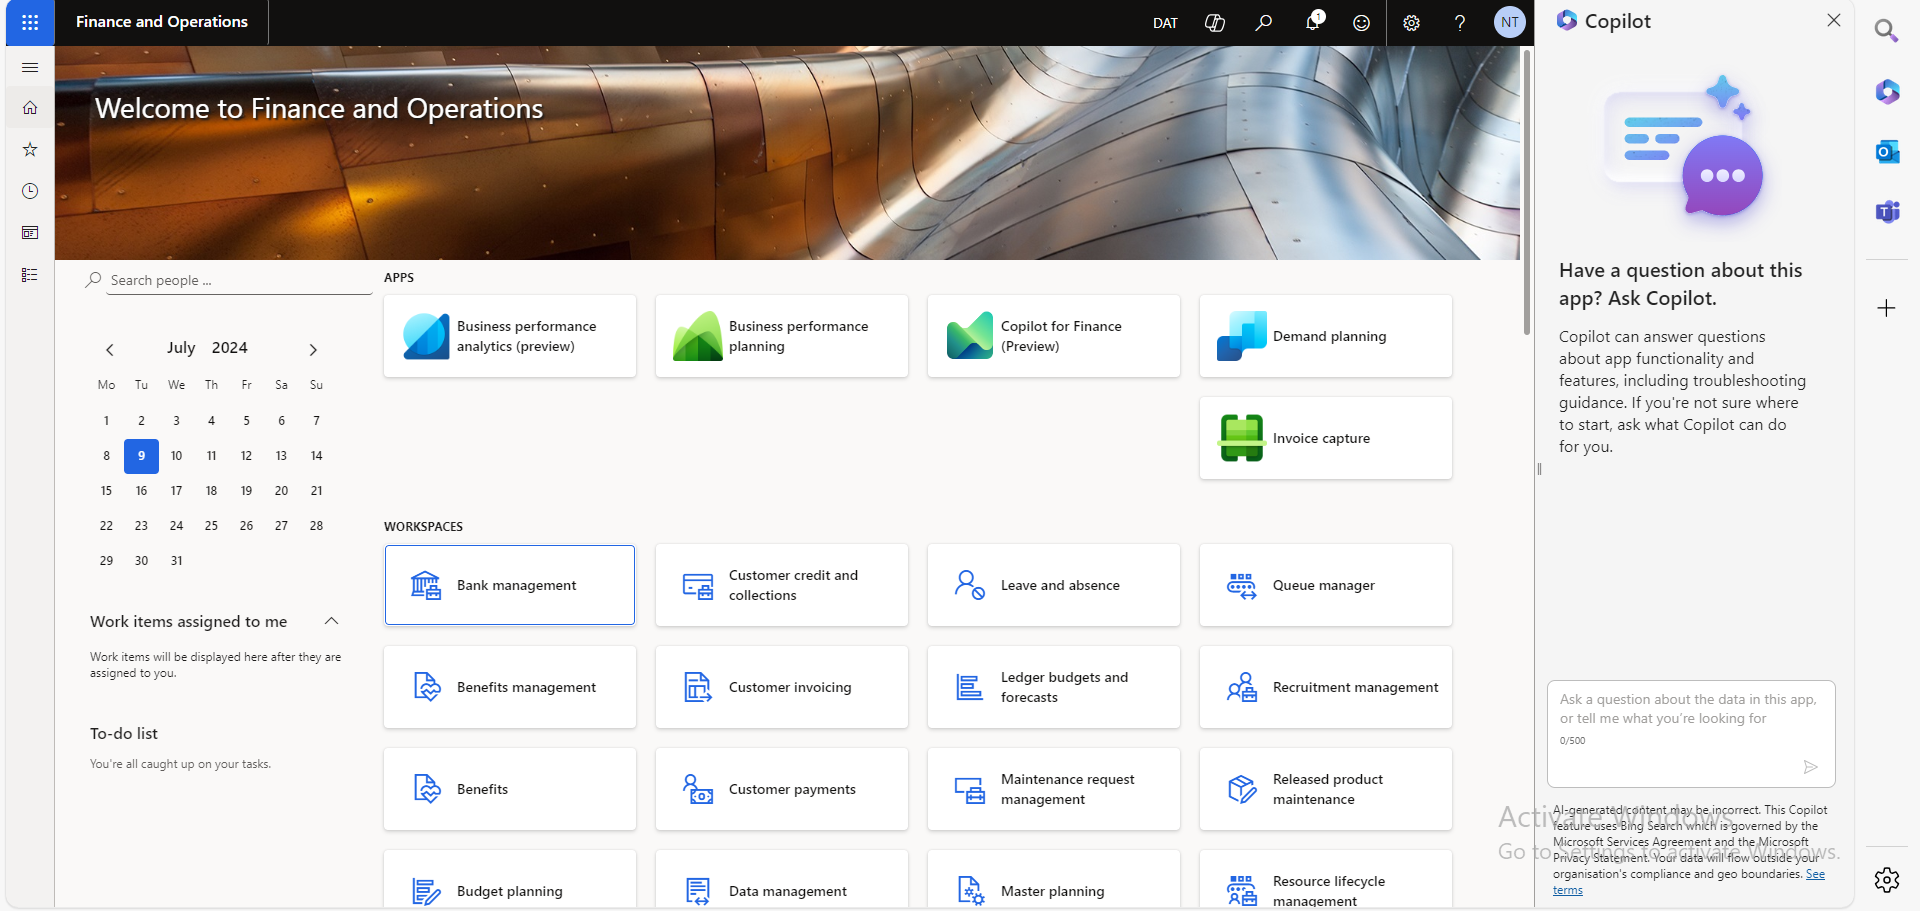Click the notifications bell icon
The height and width of the screenshot is (911, 1920).
(1312, 22)
